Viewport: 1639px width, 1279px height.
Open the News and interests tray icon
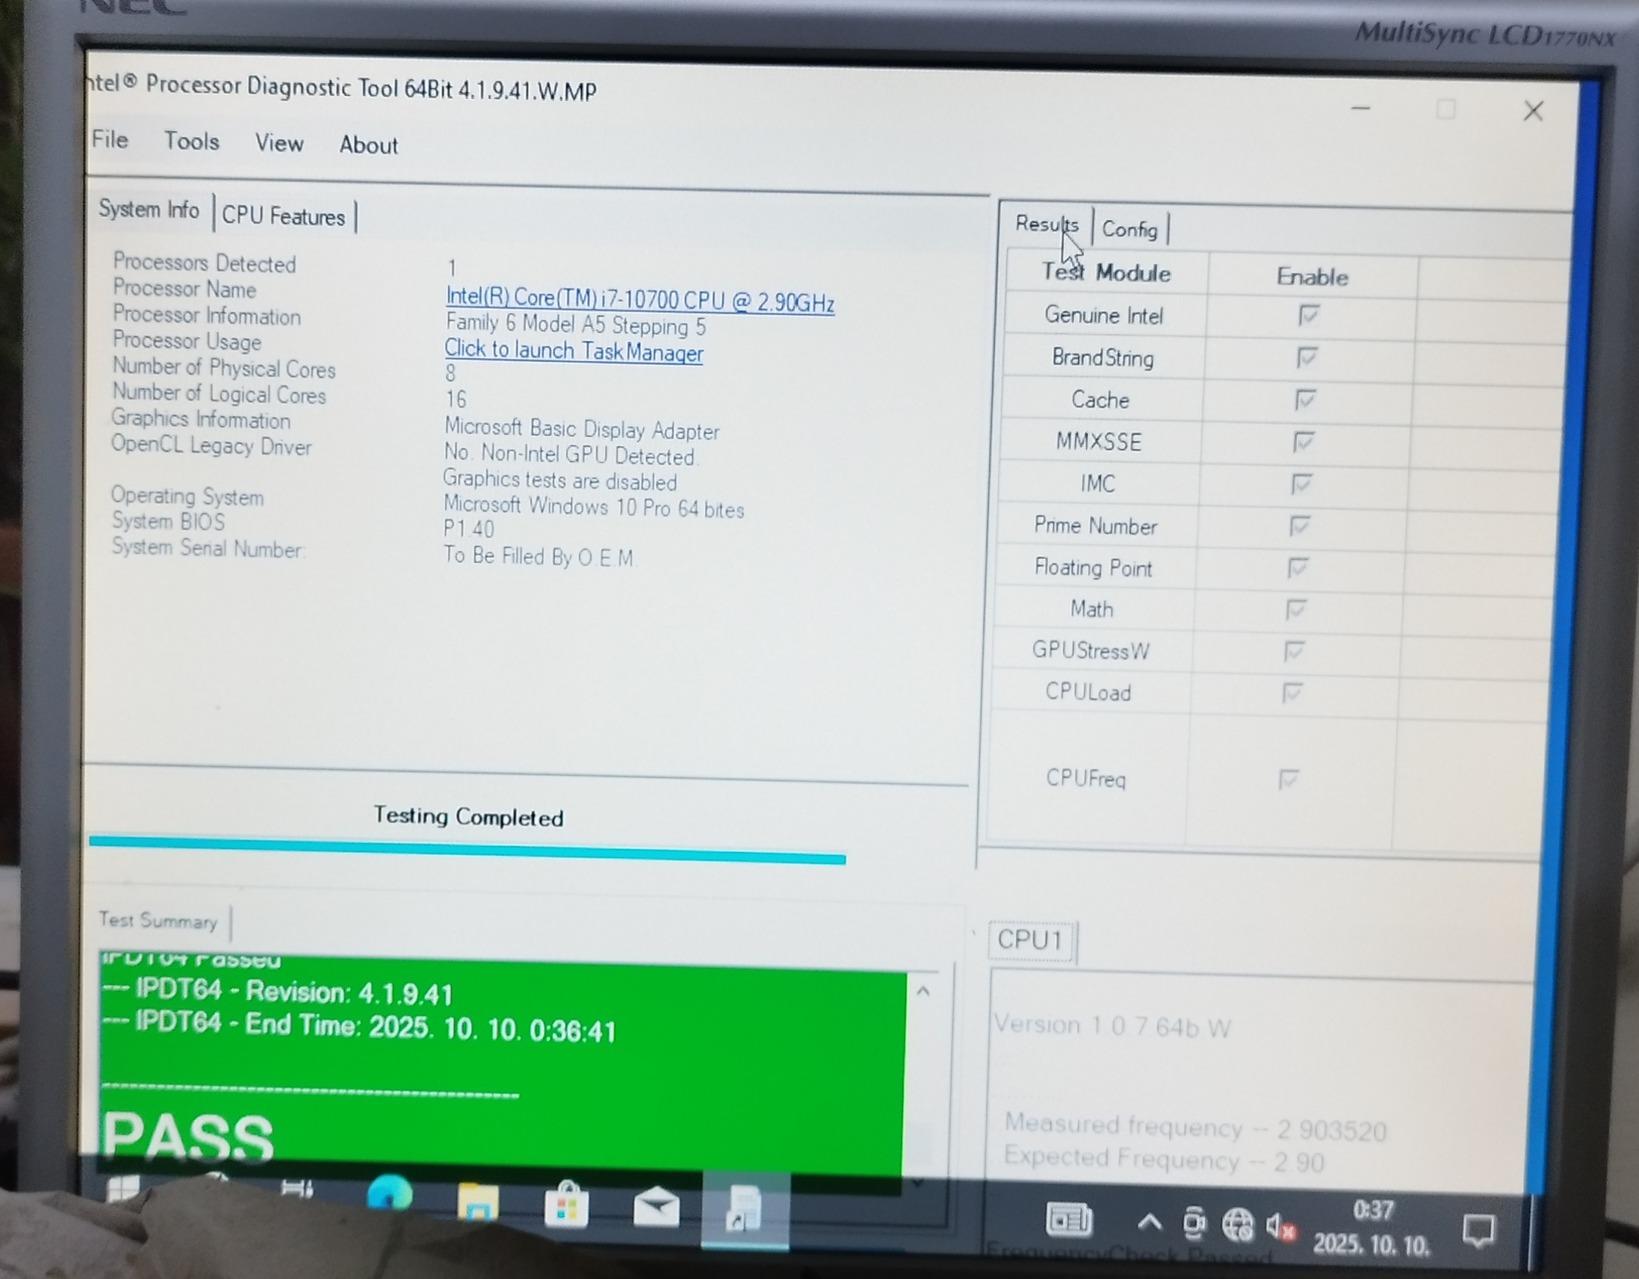(1068, 1219)
